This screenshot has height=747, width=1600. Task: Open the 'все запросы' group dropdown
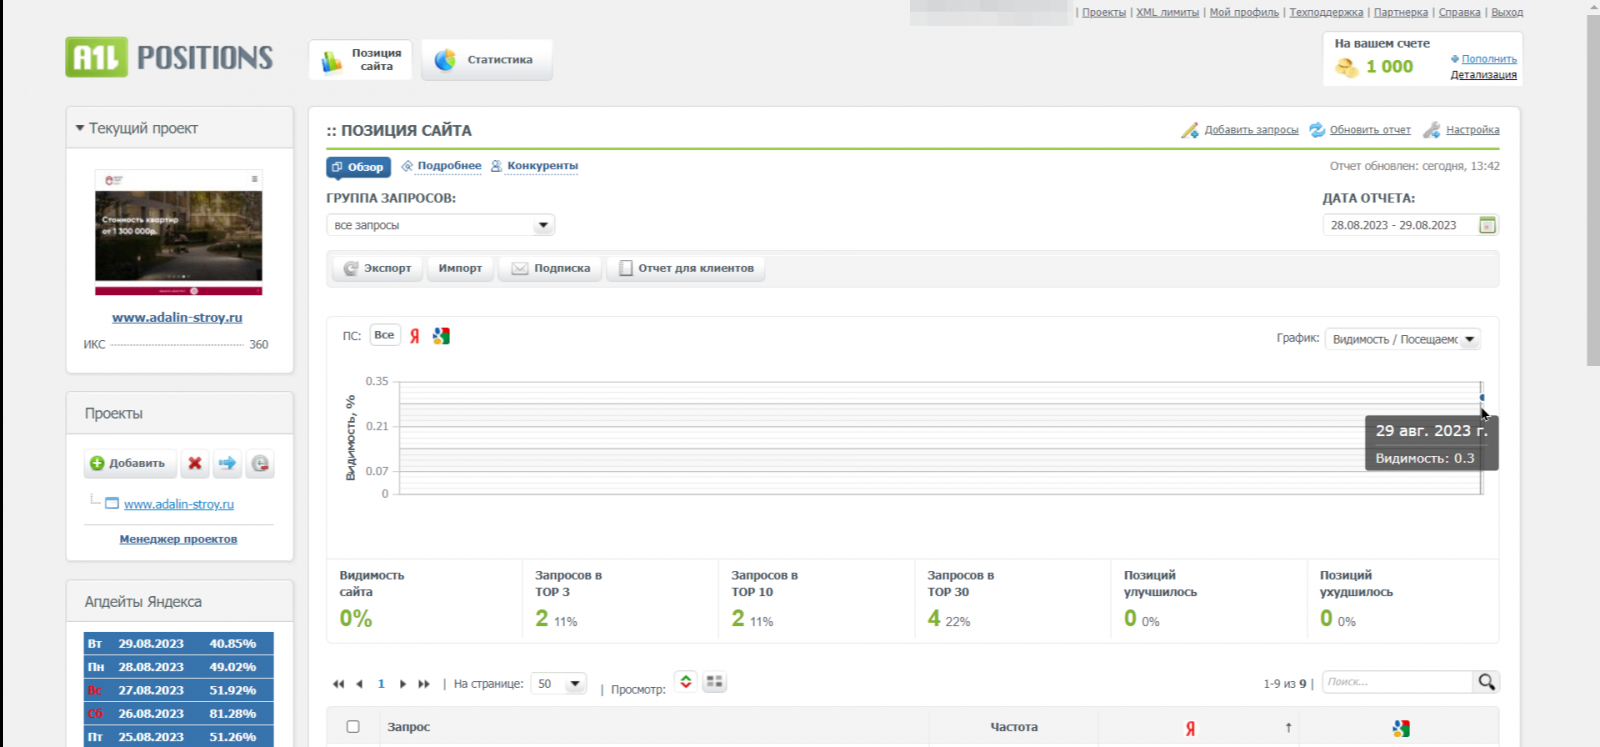pyautogui.click(x=440, y=225)
